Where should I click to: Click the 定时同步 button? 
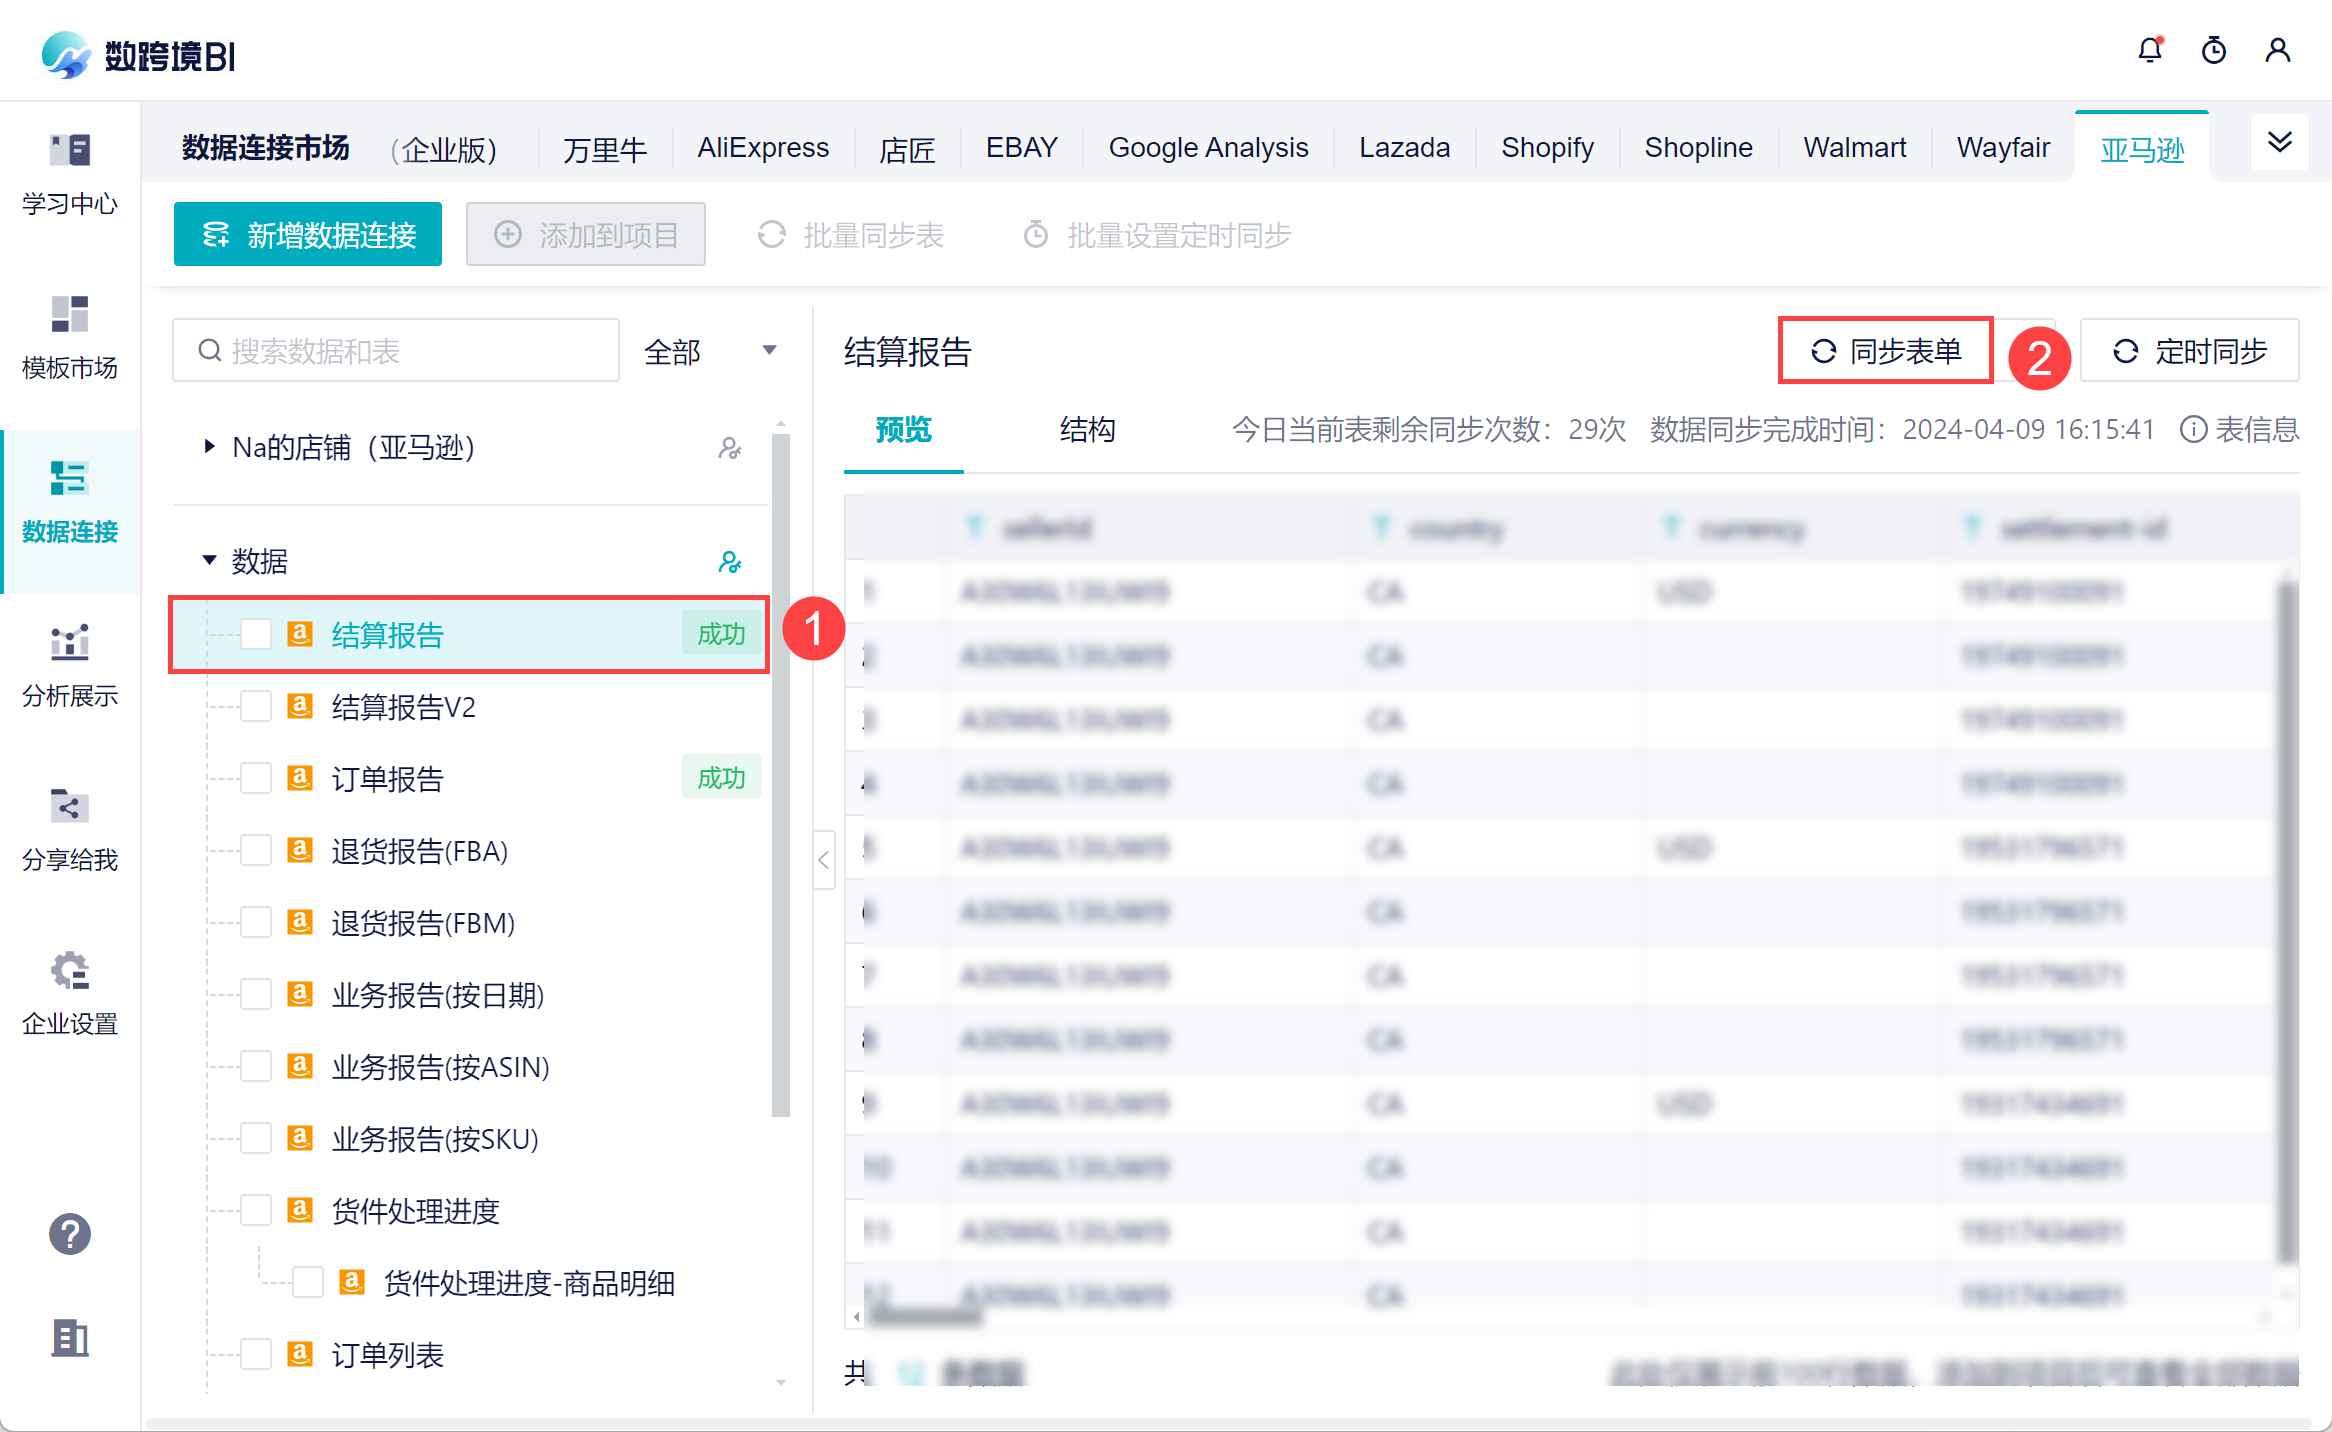[2190, 351]
